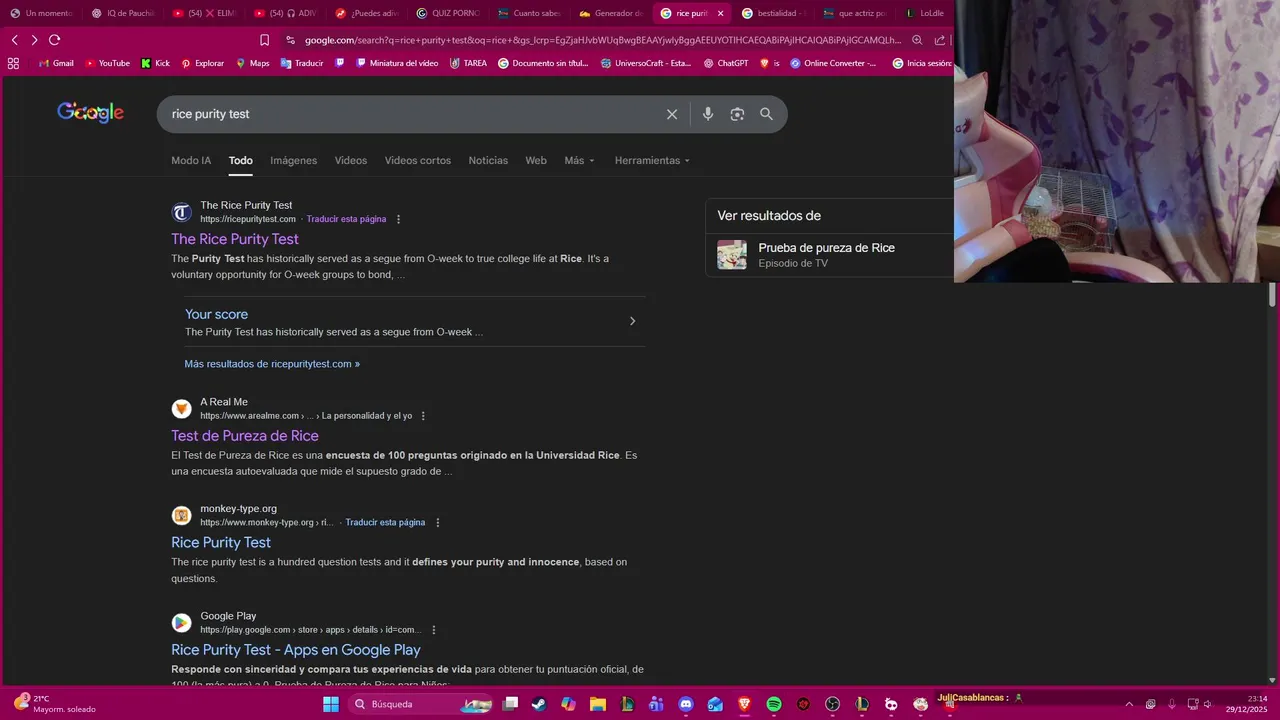Image resolution: width=1280 pixels, height=720 pixels.
Task: Translate the monkey-type.org result page
Action: [385, 522]
